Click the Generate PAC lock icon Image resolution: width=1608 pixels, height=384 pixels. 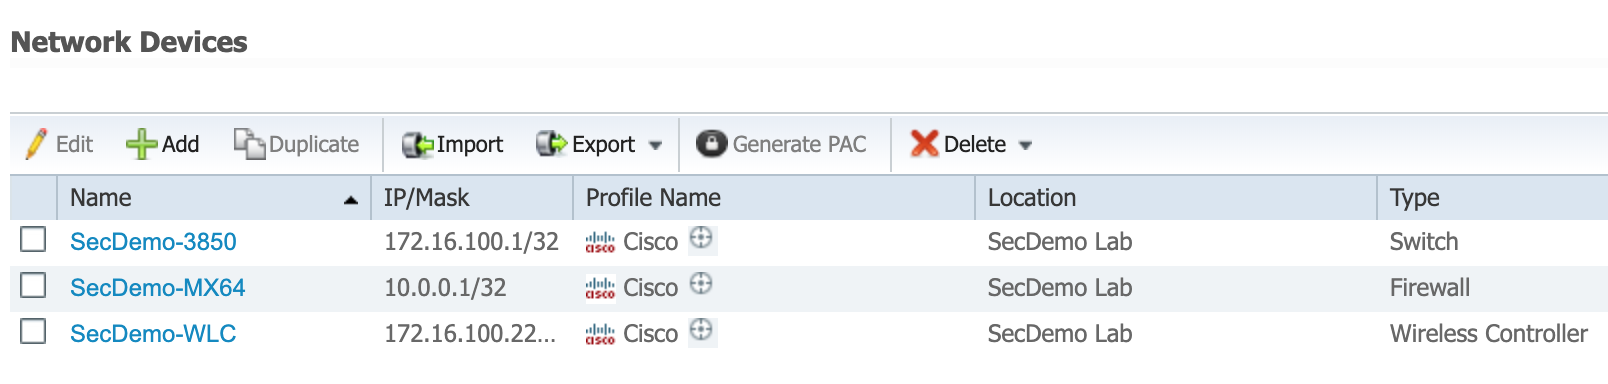click(x=711, y=144)
